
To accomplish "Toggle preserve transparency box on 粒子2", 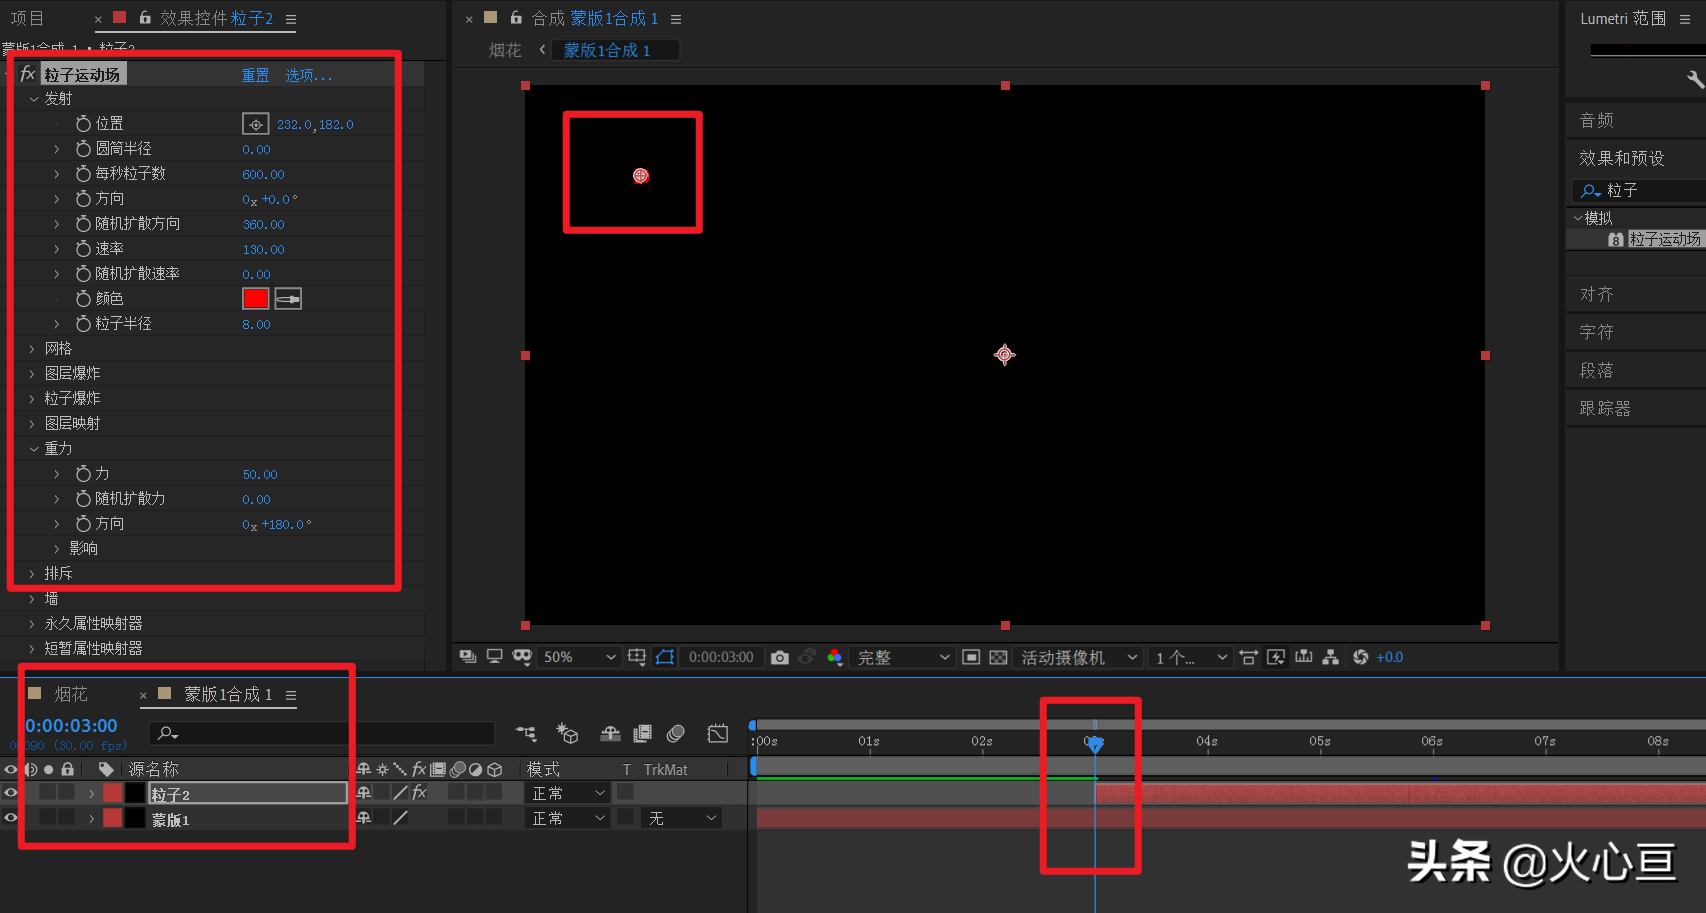I will (625, 792).
